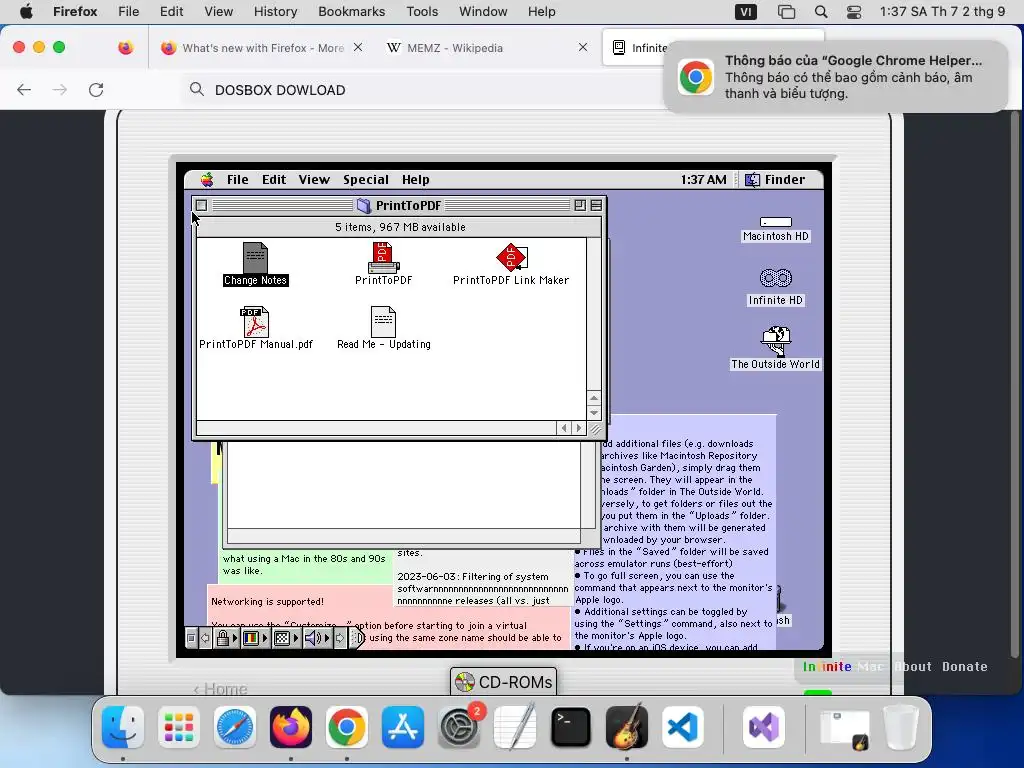Image resolution: width=1024 pixels, height=768 pixels.
Task: Switch to What's new with Firefox tab
Action: tap(261, 48)
